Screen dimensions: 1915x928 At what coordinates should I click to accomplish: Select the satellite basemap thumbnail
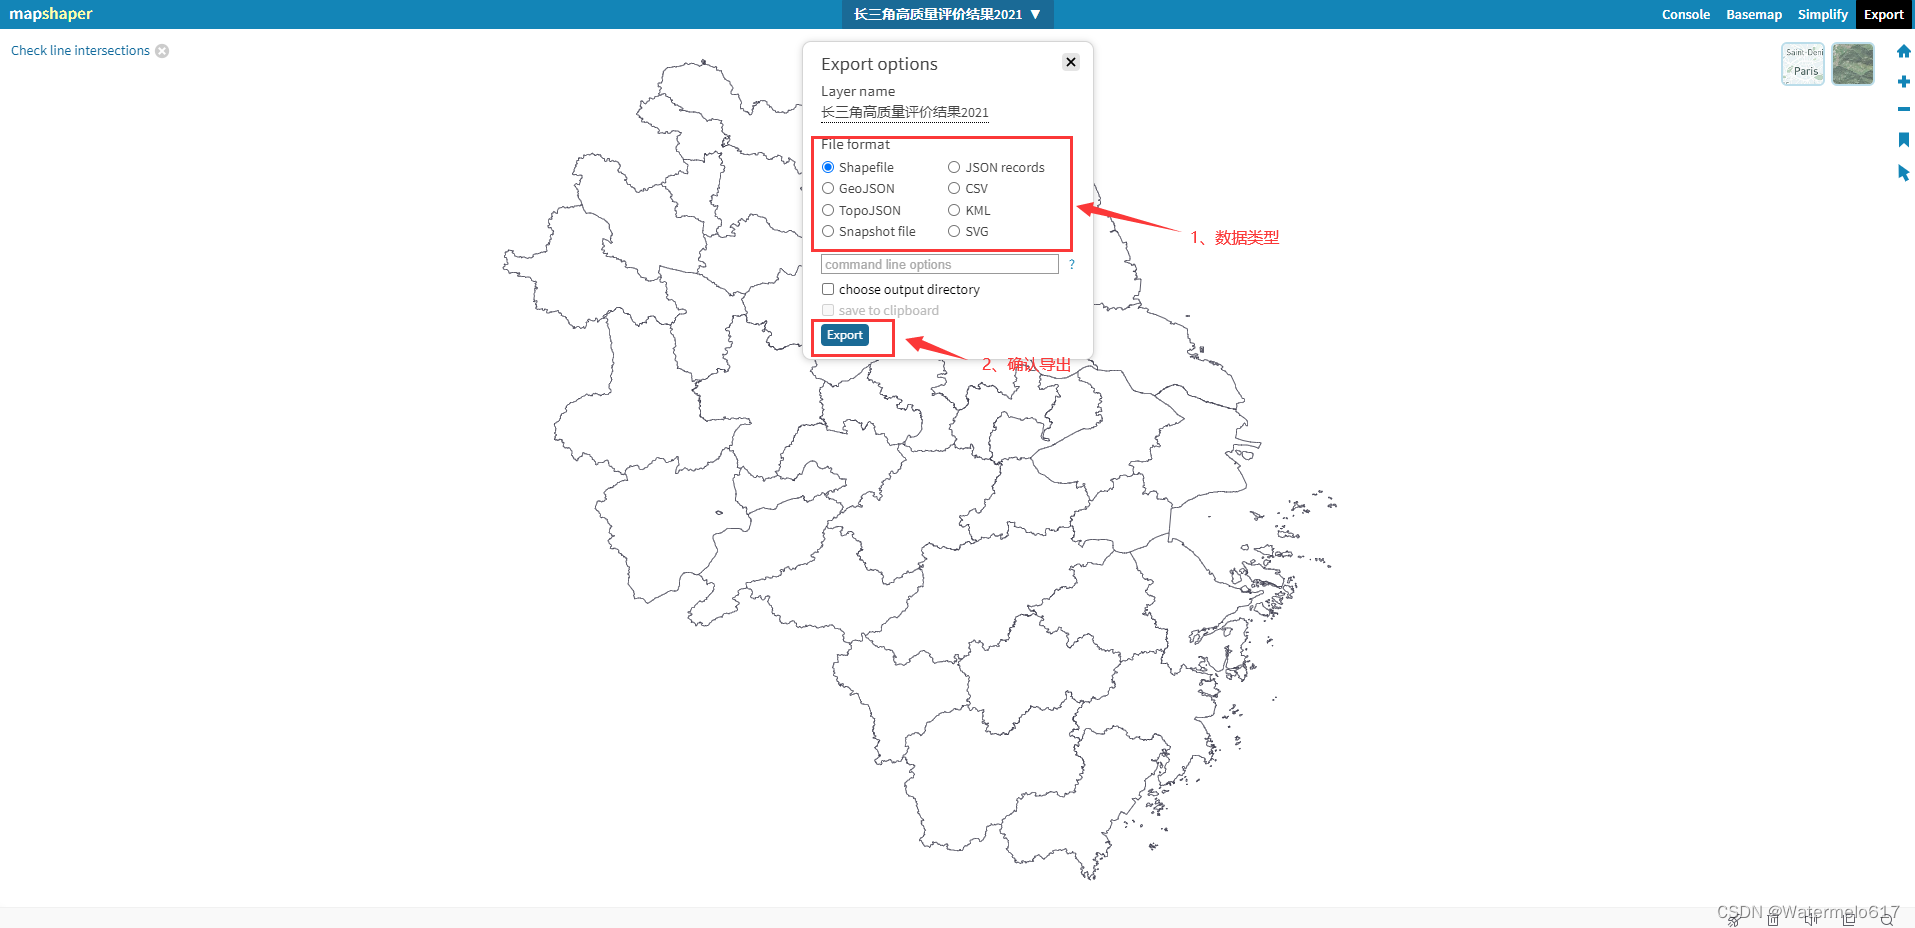[1852, 63]
